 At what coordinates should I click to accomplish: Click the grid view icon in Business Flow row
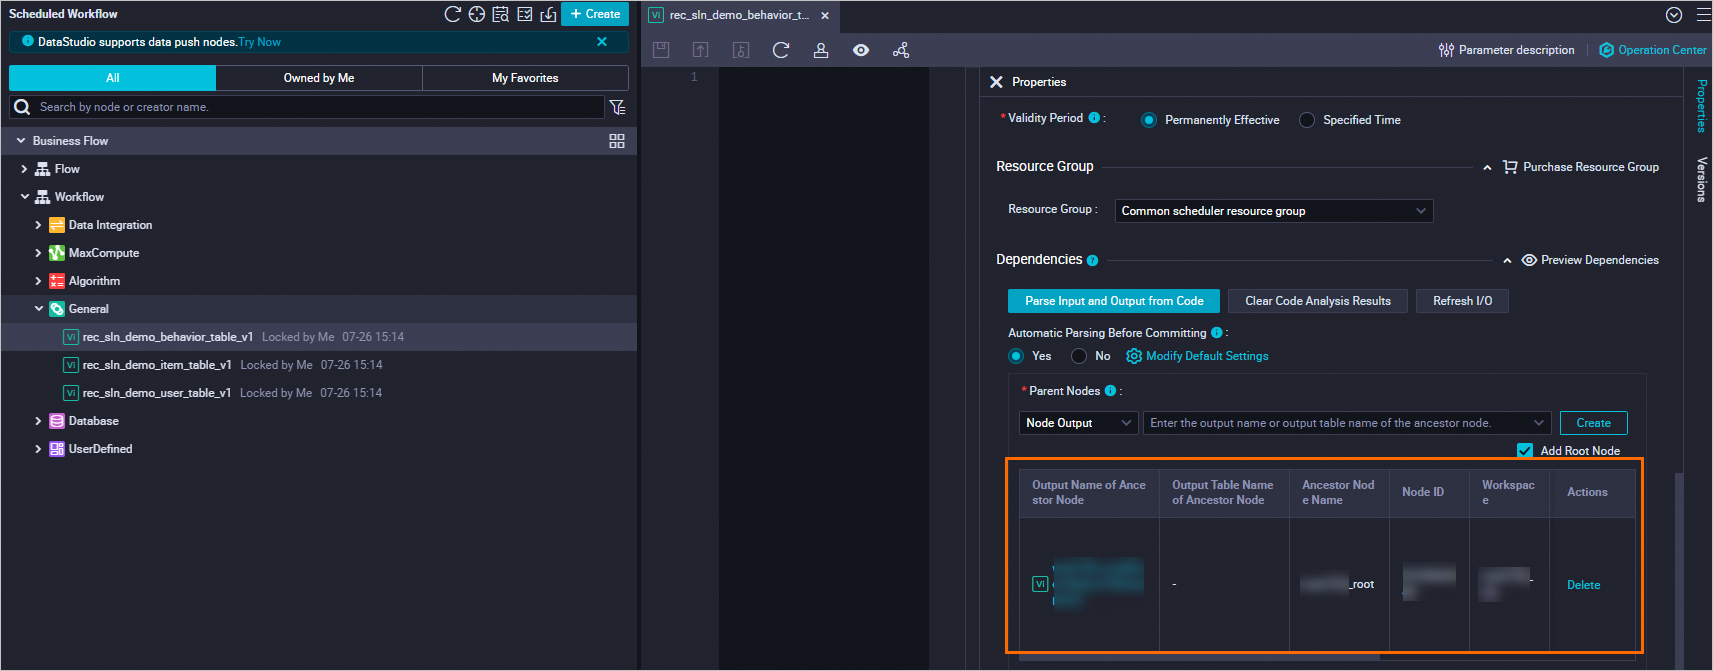point(617,141)
